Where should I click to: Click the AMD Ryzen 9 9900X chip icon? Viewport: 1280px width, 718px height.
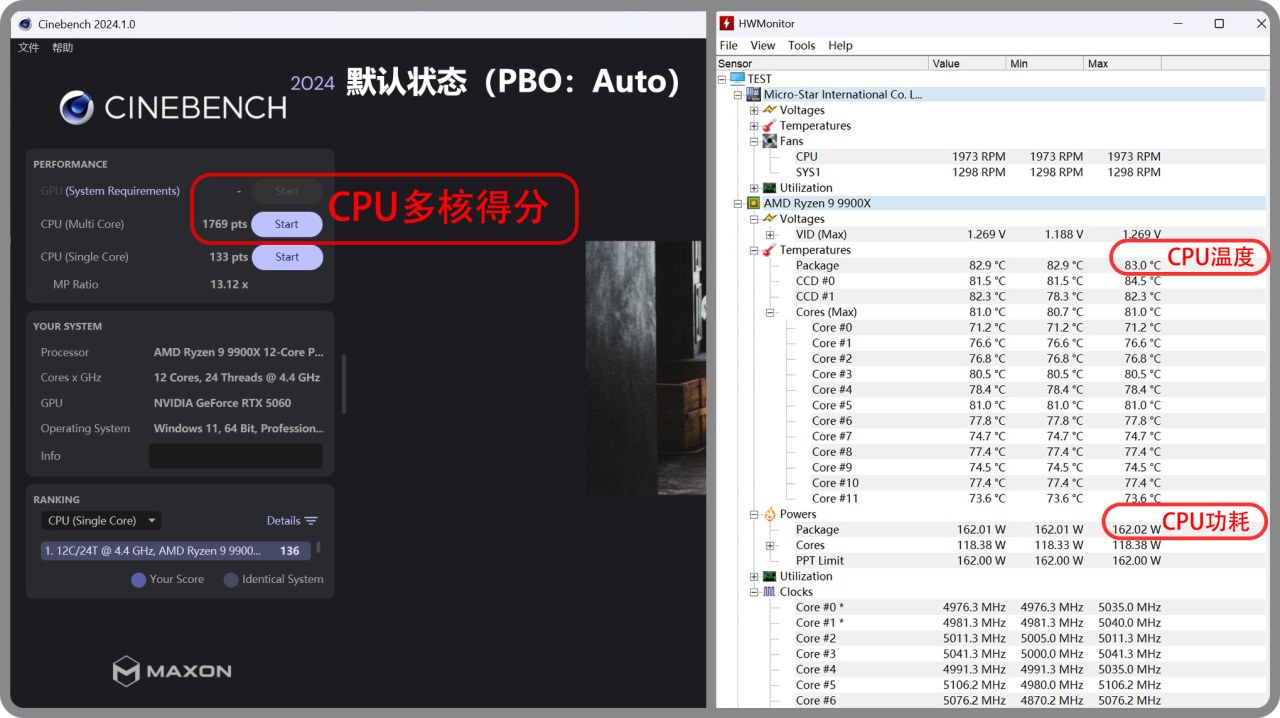tap(754, 203)
